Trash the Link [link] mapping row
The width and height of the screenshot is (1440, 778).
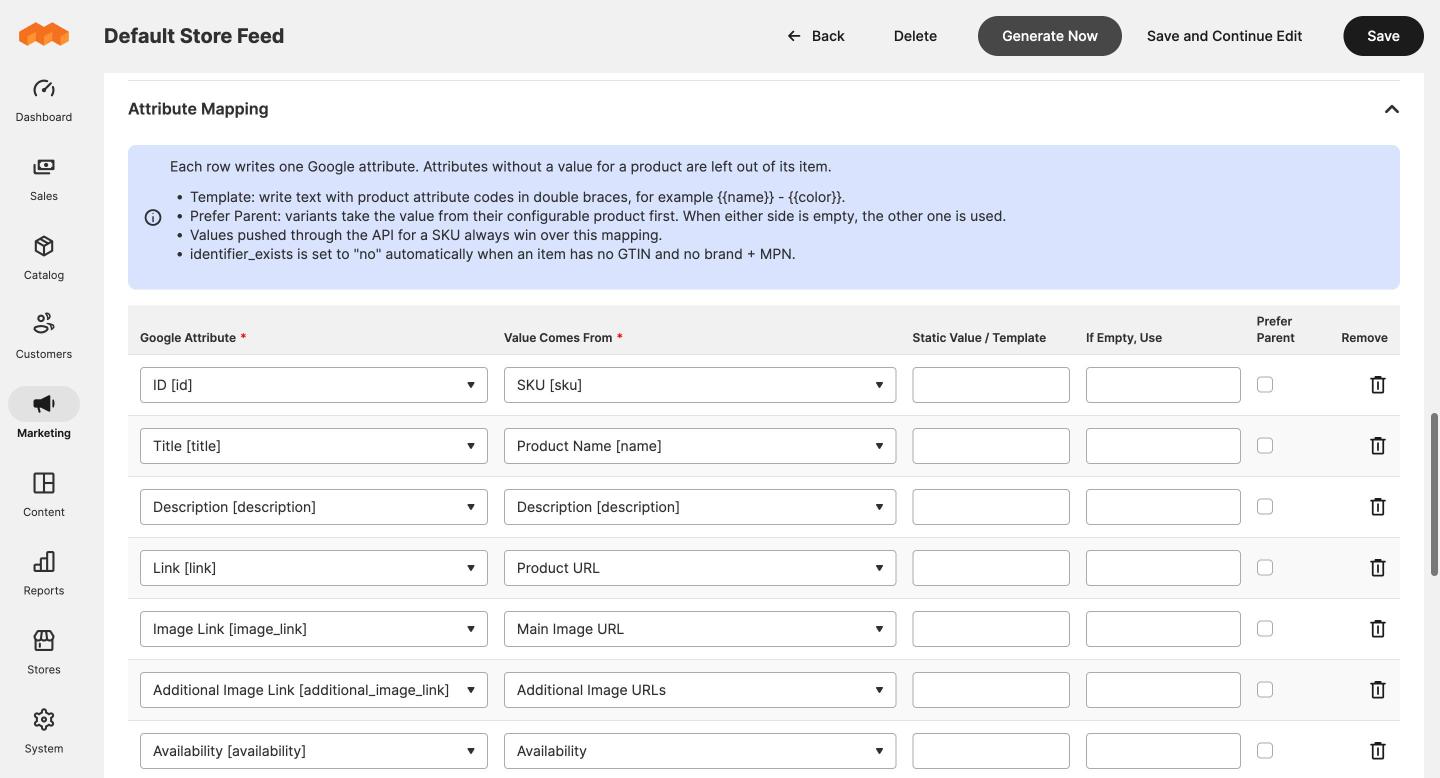(1377, 568)
